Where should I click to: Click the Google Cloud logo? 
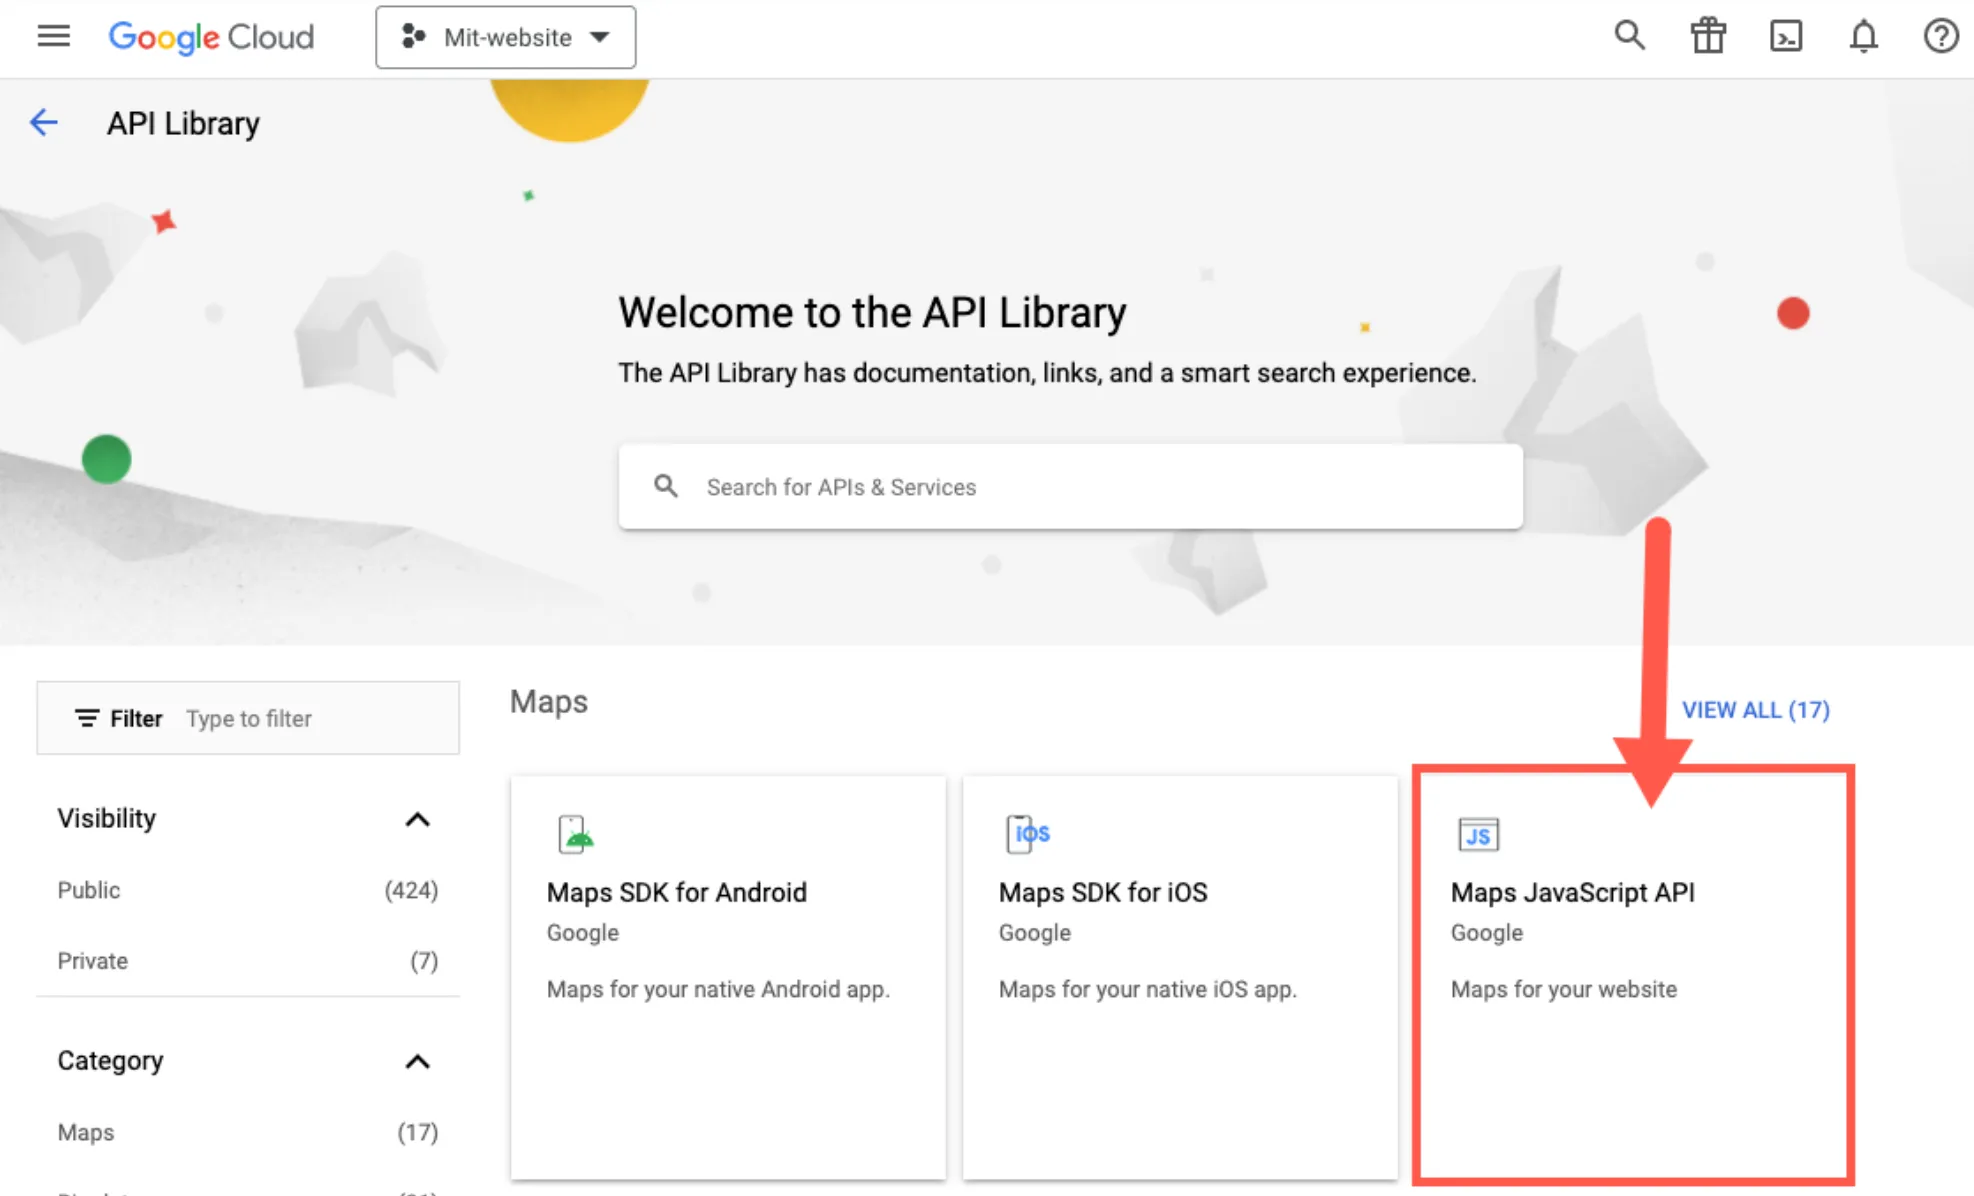click(x=211, y=37)
